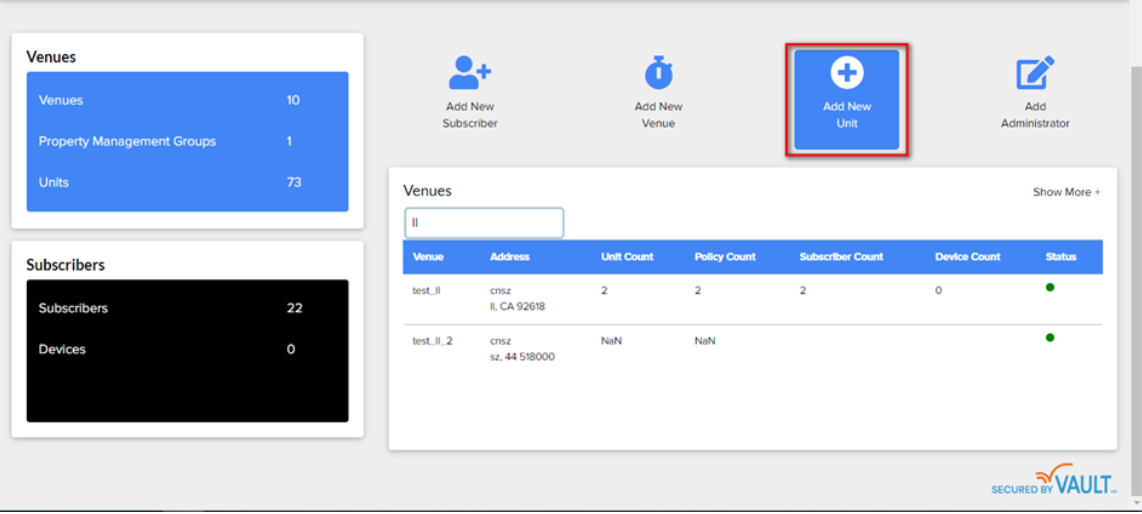Sort by Device Count column header
Image resolution: width=1142 pixels, height=514 pixels.
(x=967, y=257)
